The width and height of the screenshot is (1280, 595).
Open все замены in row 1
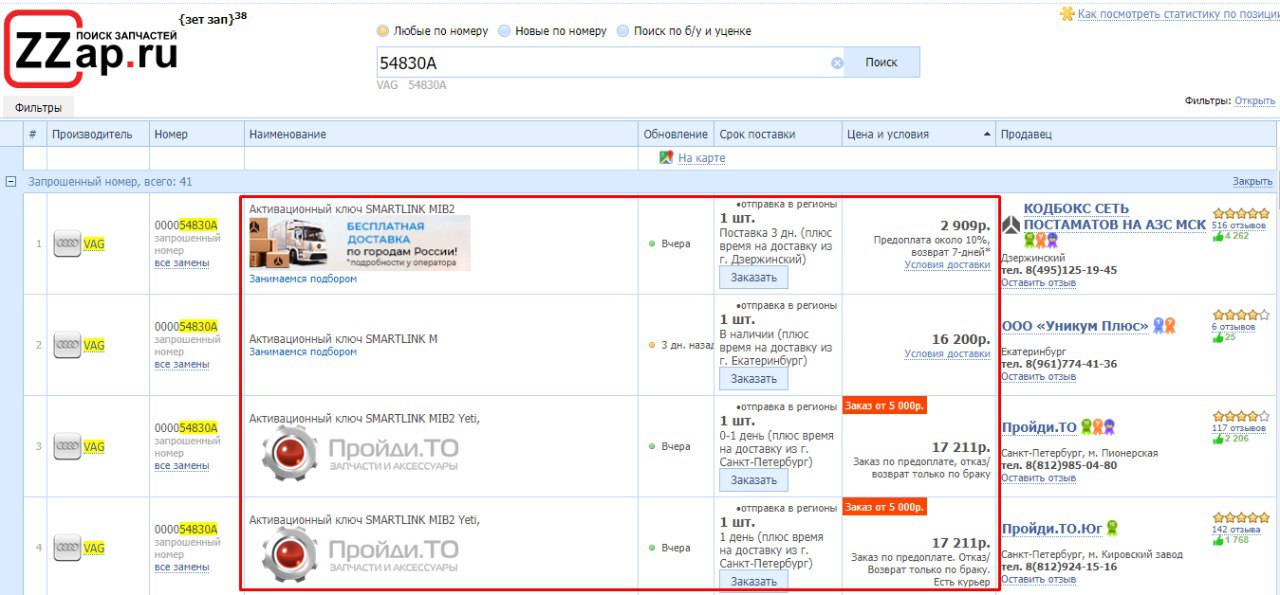tap(182, 263)
